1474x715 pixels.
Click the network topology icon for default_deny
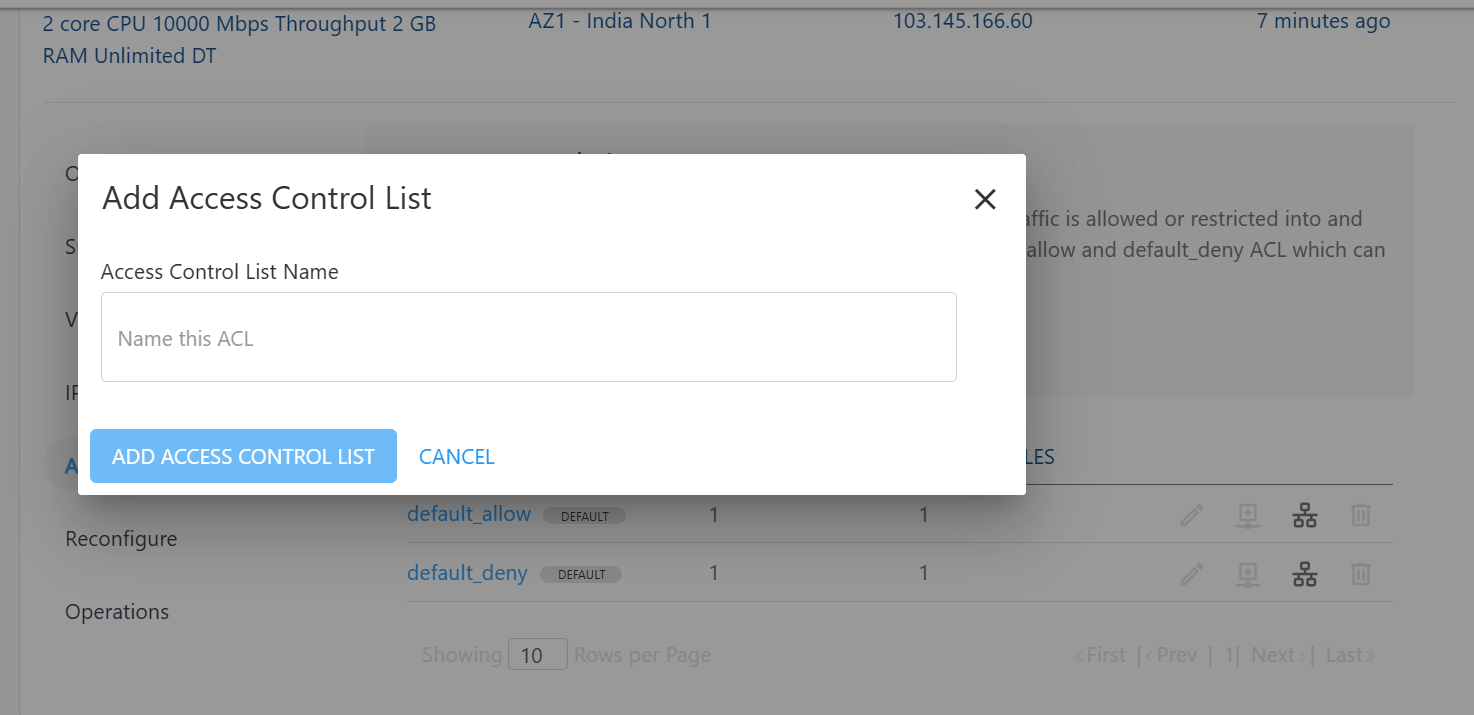coord(1304,574)
